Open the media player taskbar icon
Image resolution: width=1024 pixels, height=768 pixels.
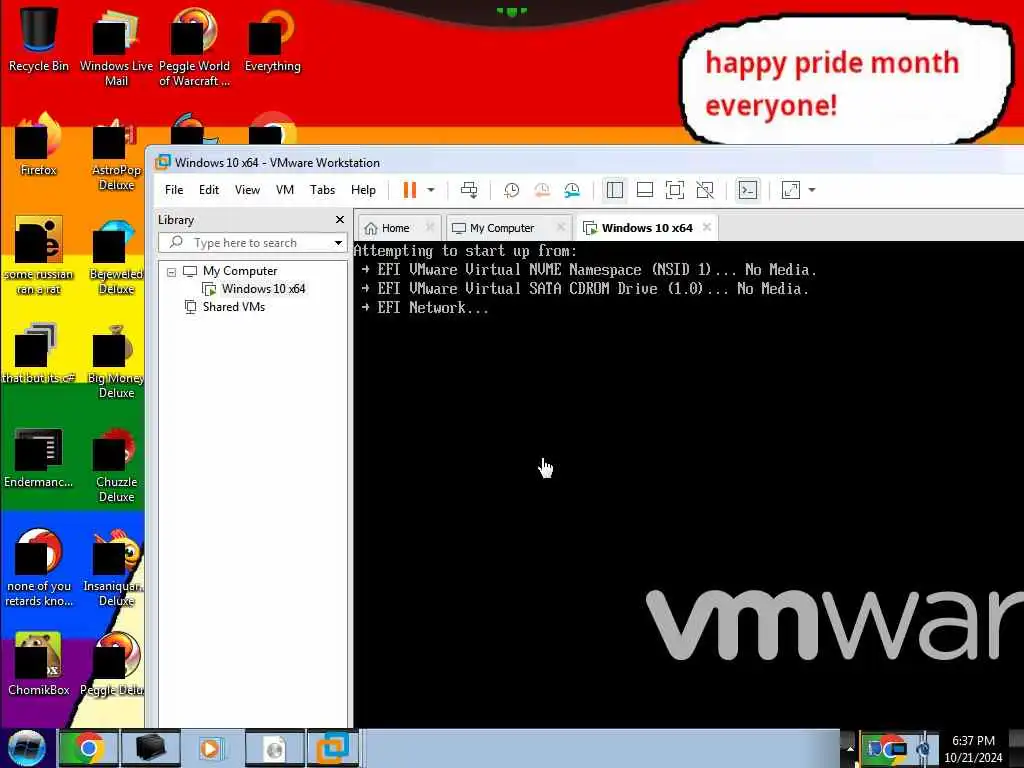[x=210, y=748]
